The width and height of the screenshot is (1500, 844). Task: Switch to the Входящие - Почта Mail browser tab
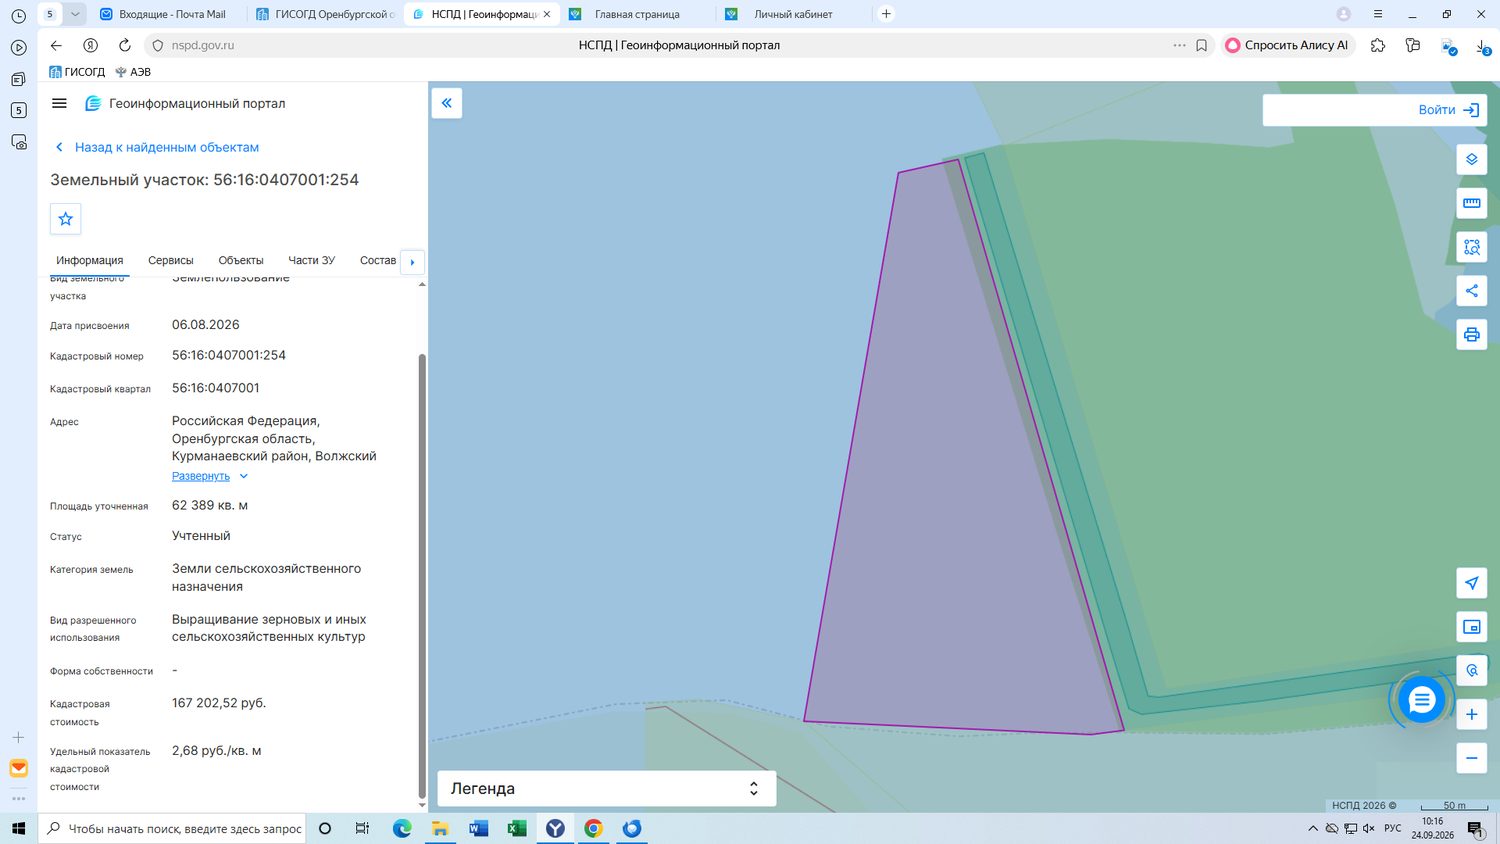coord(165,14)
